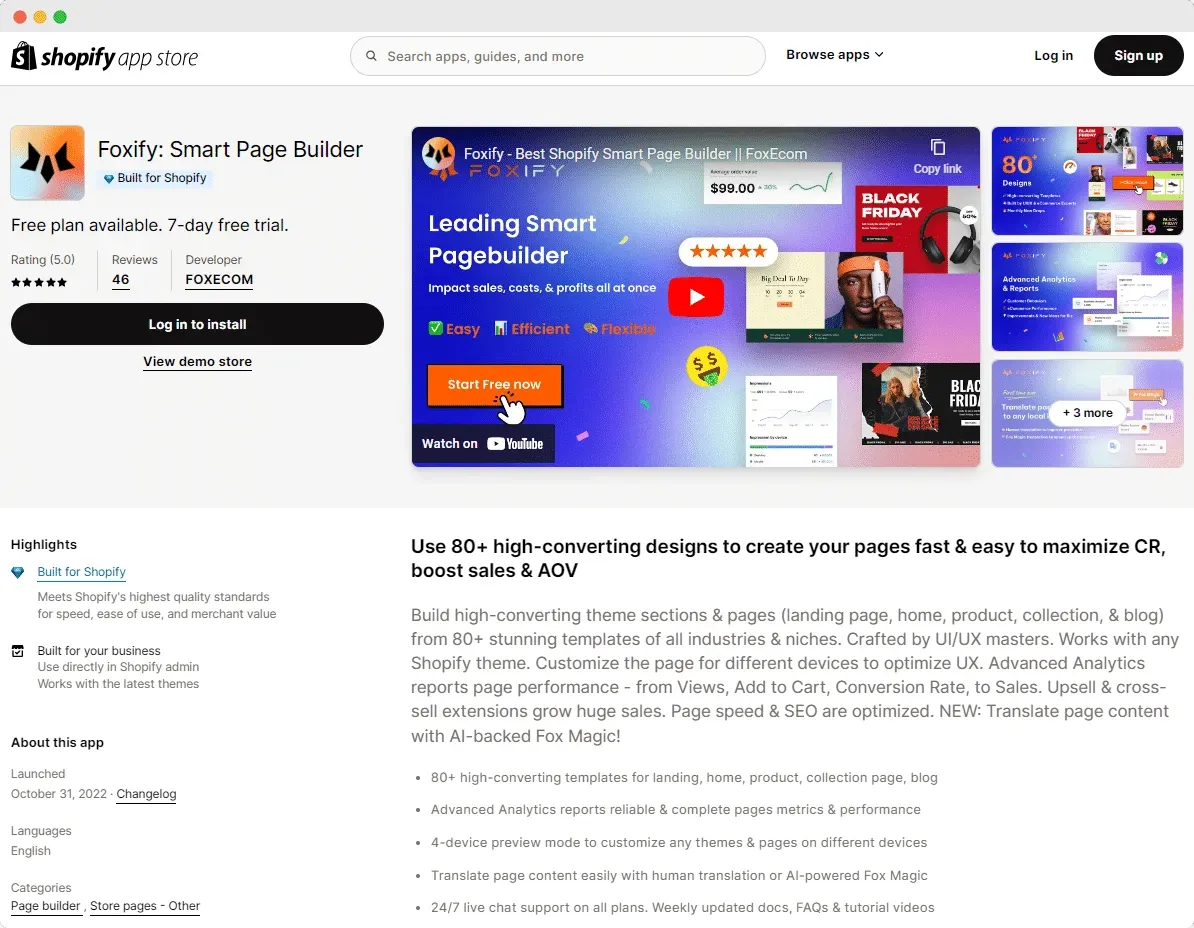
Task: Click the English language text
Action: coord(30,851)
